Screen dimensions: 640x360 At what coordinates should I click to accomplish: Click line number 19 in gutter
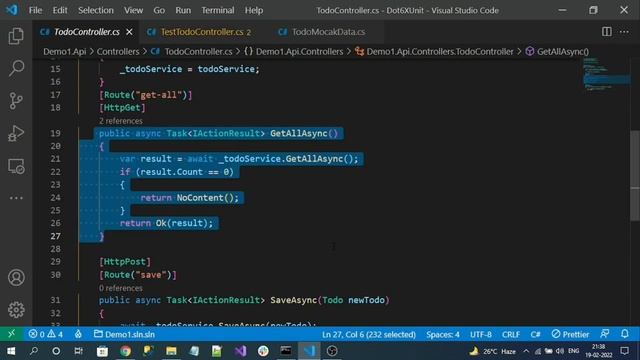[56, 133]
